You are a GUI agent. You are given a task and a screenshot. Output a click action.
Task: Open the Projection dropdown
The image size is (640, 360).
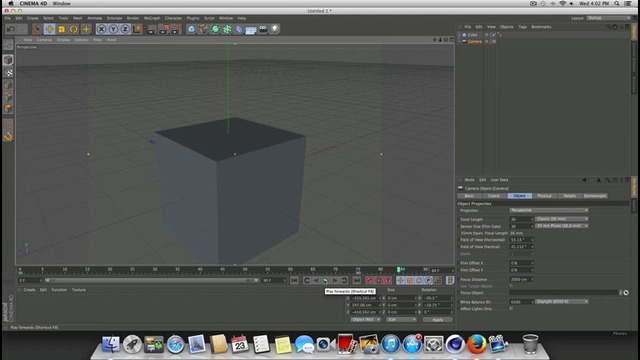[x=549, y=210]
